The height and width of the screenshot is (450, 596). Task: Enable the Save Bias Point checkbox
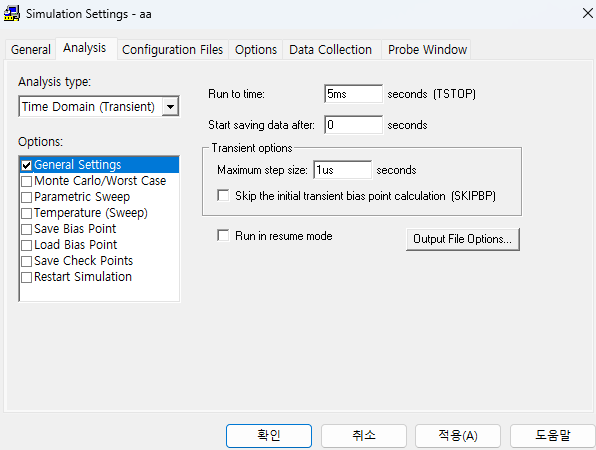[x=27, y=229]
